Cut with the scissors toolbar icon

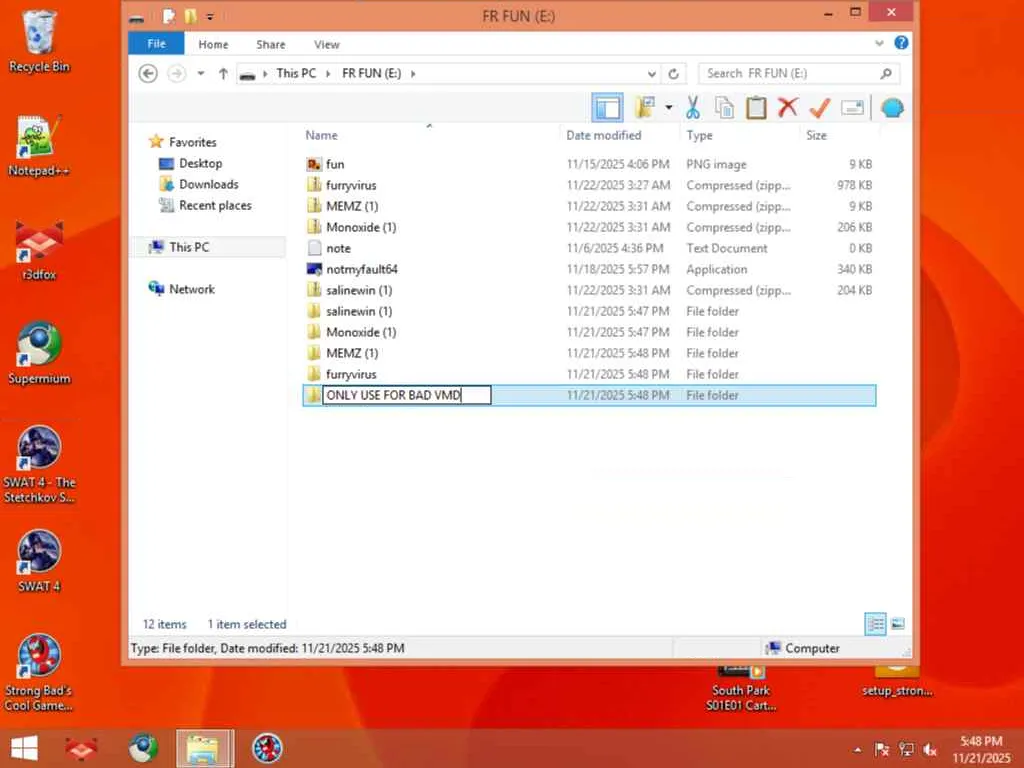(693, 108)
